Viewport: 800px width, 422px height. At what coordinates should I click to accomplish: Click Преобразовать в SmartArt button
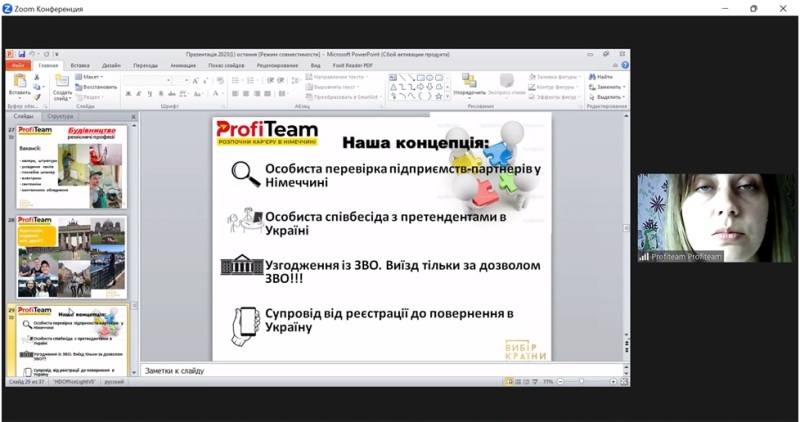click(x=344, y=97)
